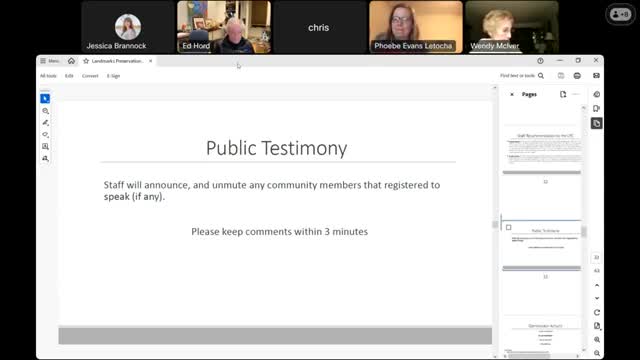The image size is (640, 360).
Task: Pick the zoom magnifier tool in left toolbar
Action: click(x=45, y=111)
